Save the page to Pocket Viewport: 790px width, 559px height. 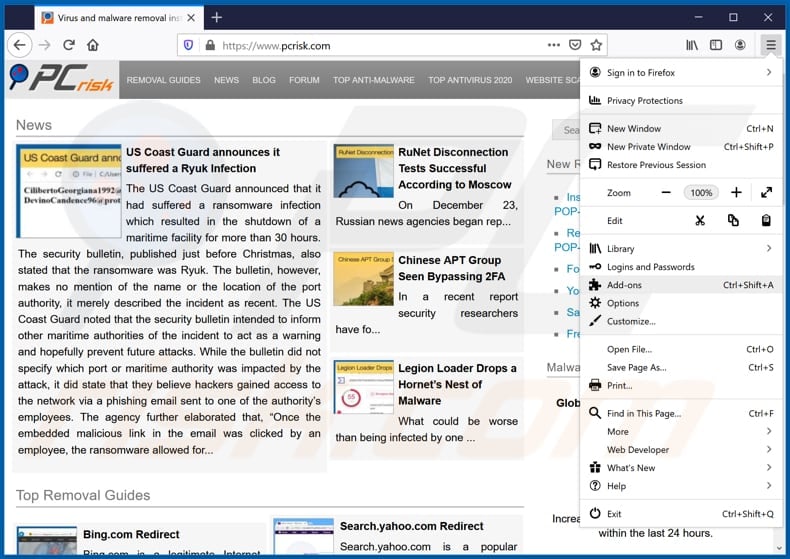[x=575, y=45]
